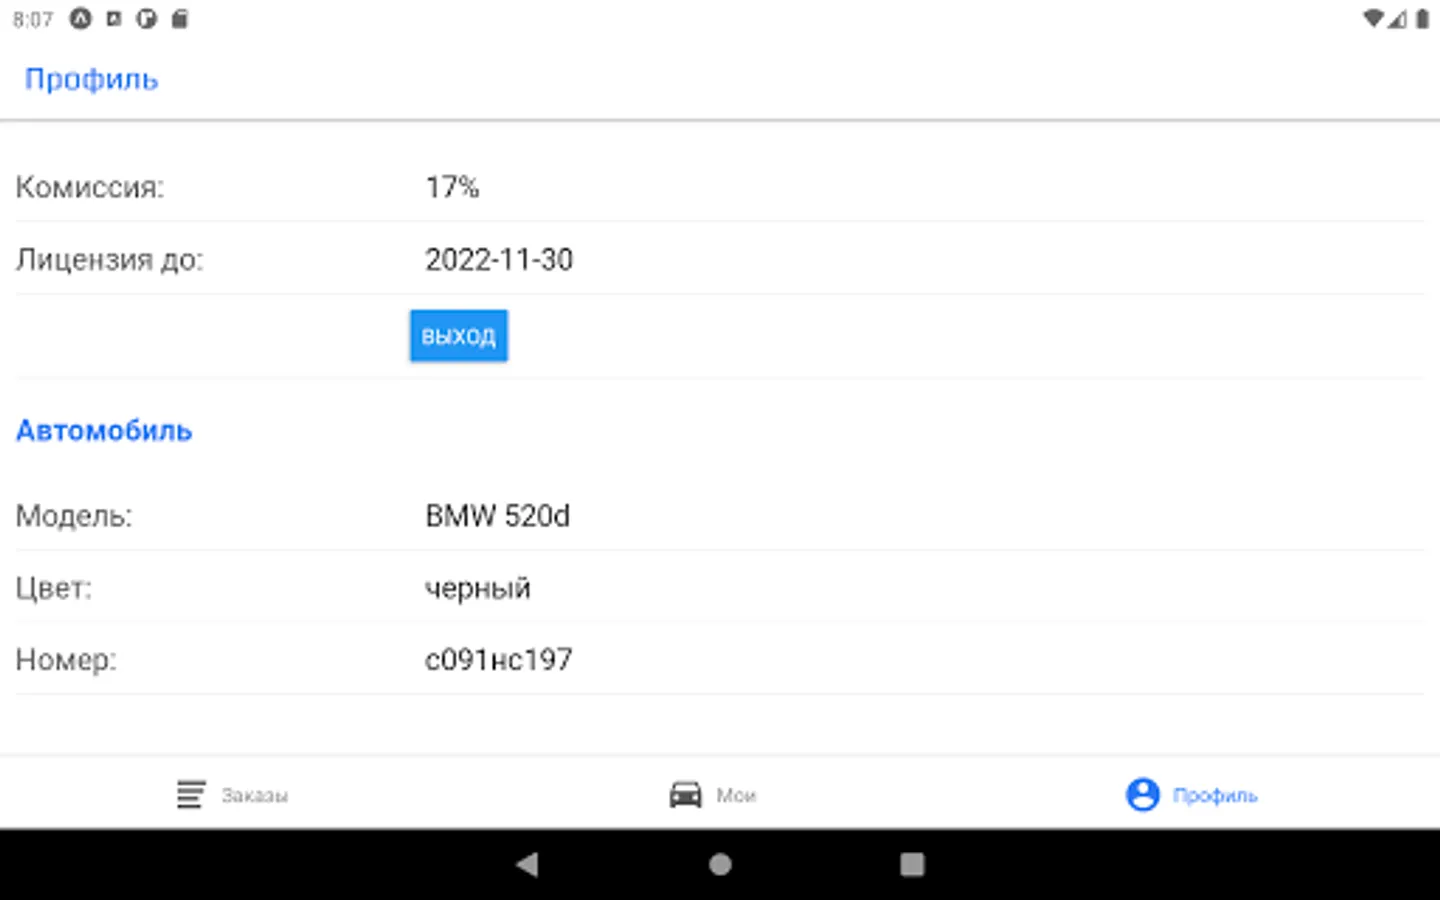The height and width of the screenshot is (900, 1440).
Task: Tap the Заказы list icon
Action: click(x=191, y=795)
